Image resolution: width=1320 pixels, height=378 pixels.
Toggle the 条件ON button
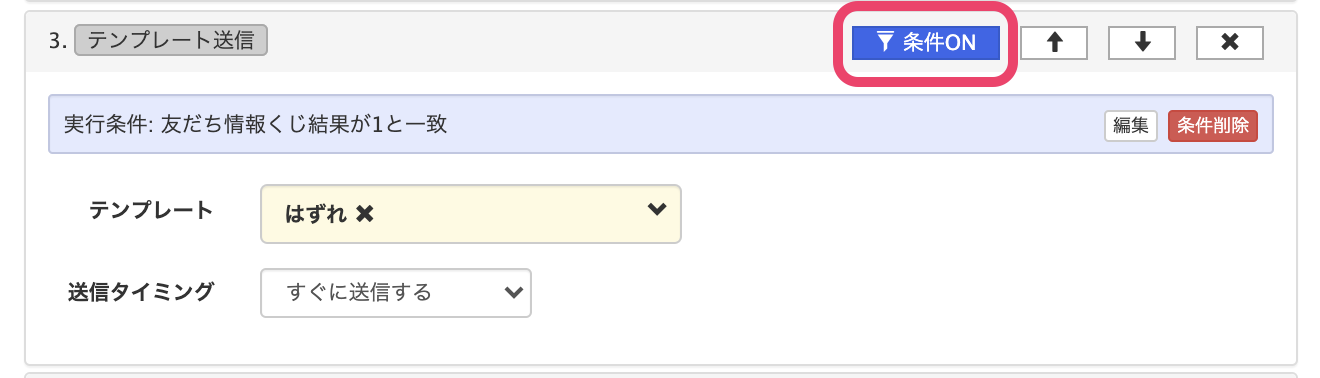(x=926, y=43)
